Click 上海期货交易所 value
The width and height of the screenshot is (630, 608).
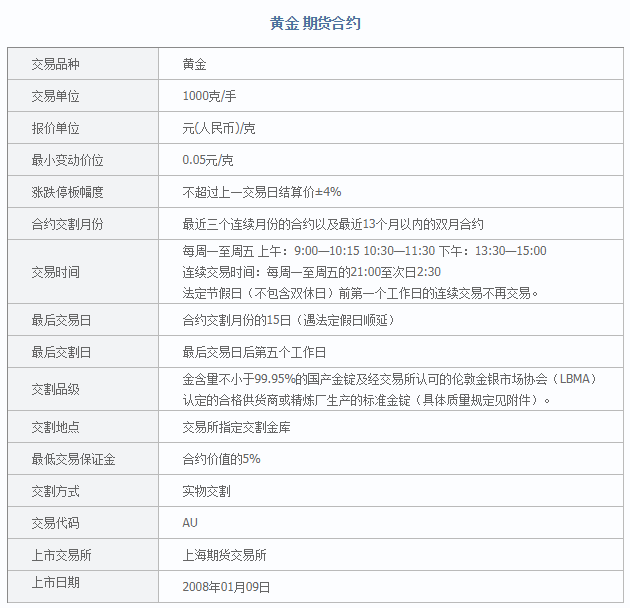coord(224,555)
